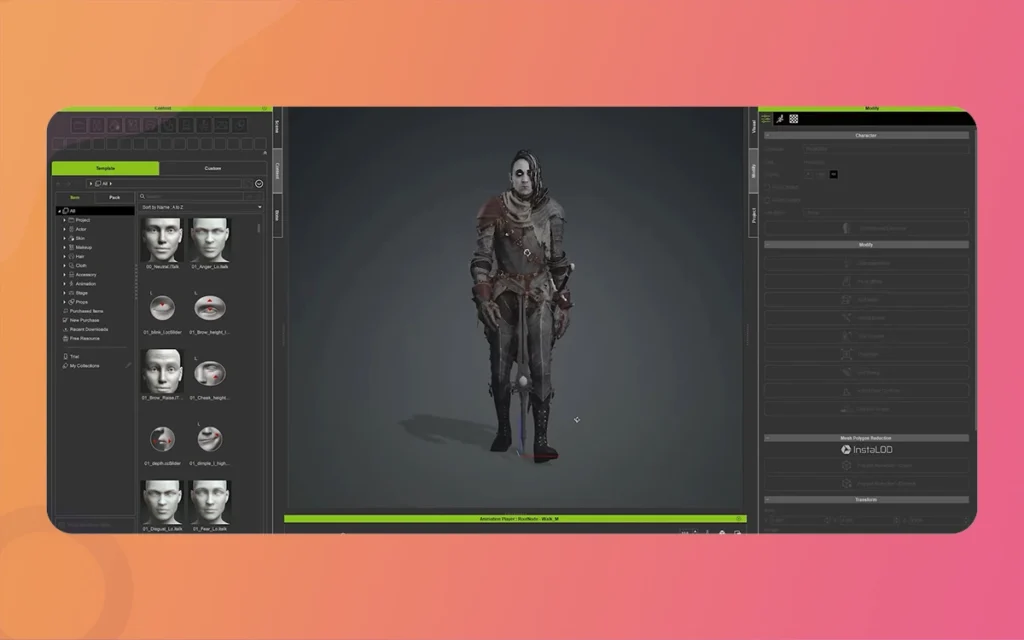Screen dimensions: 1024x640
Task: Click the edit pencil next to My Collections
Action: (127, 366)
